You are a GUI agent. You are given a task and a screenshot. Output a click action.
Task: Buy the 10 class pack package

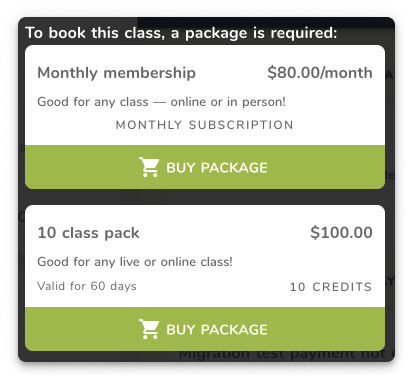pyautogui.click(x=205, y=329)
